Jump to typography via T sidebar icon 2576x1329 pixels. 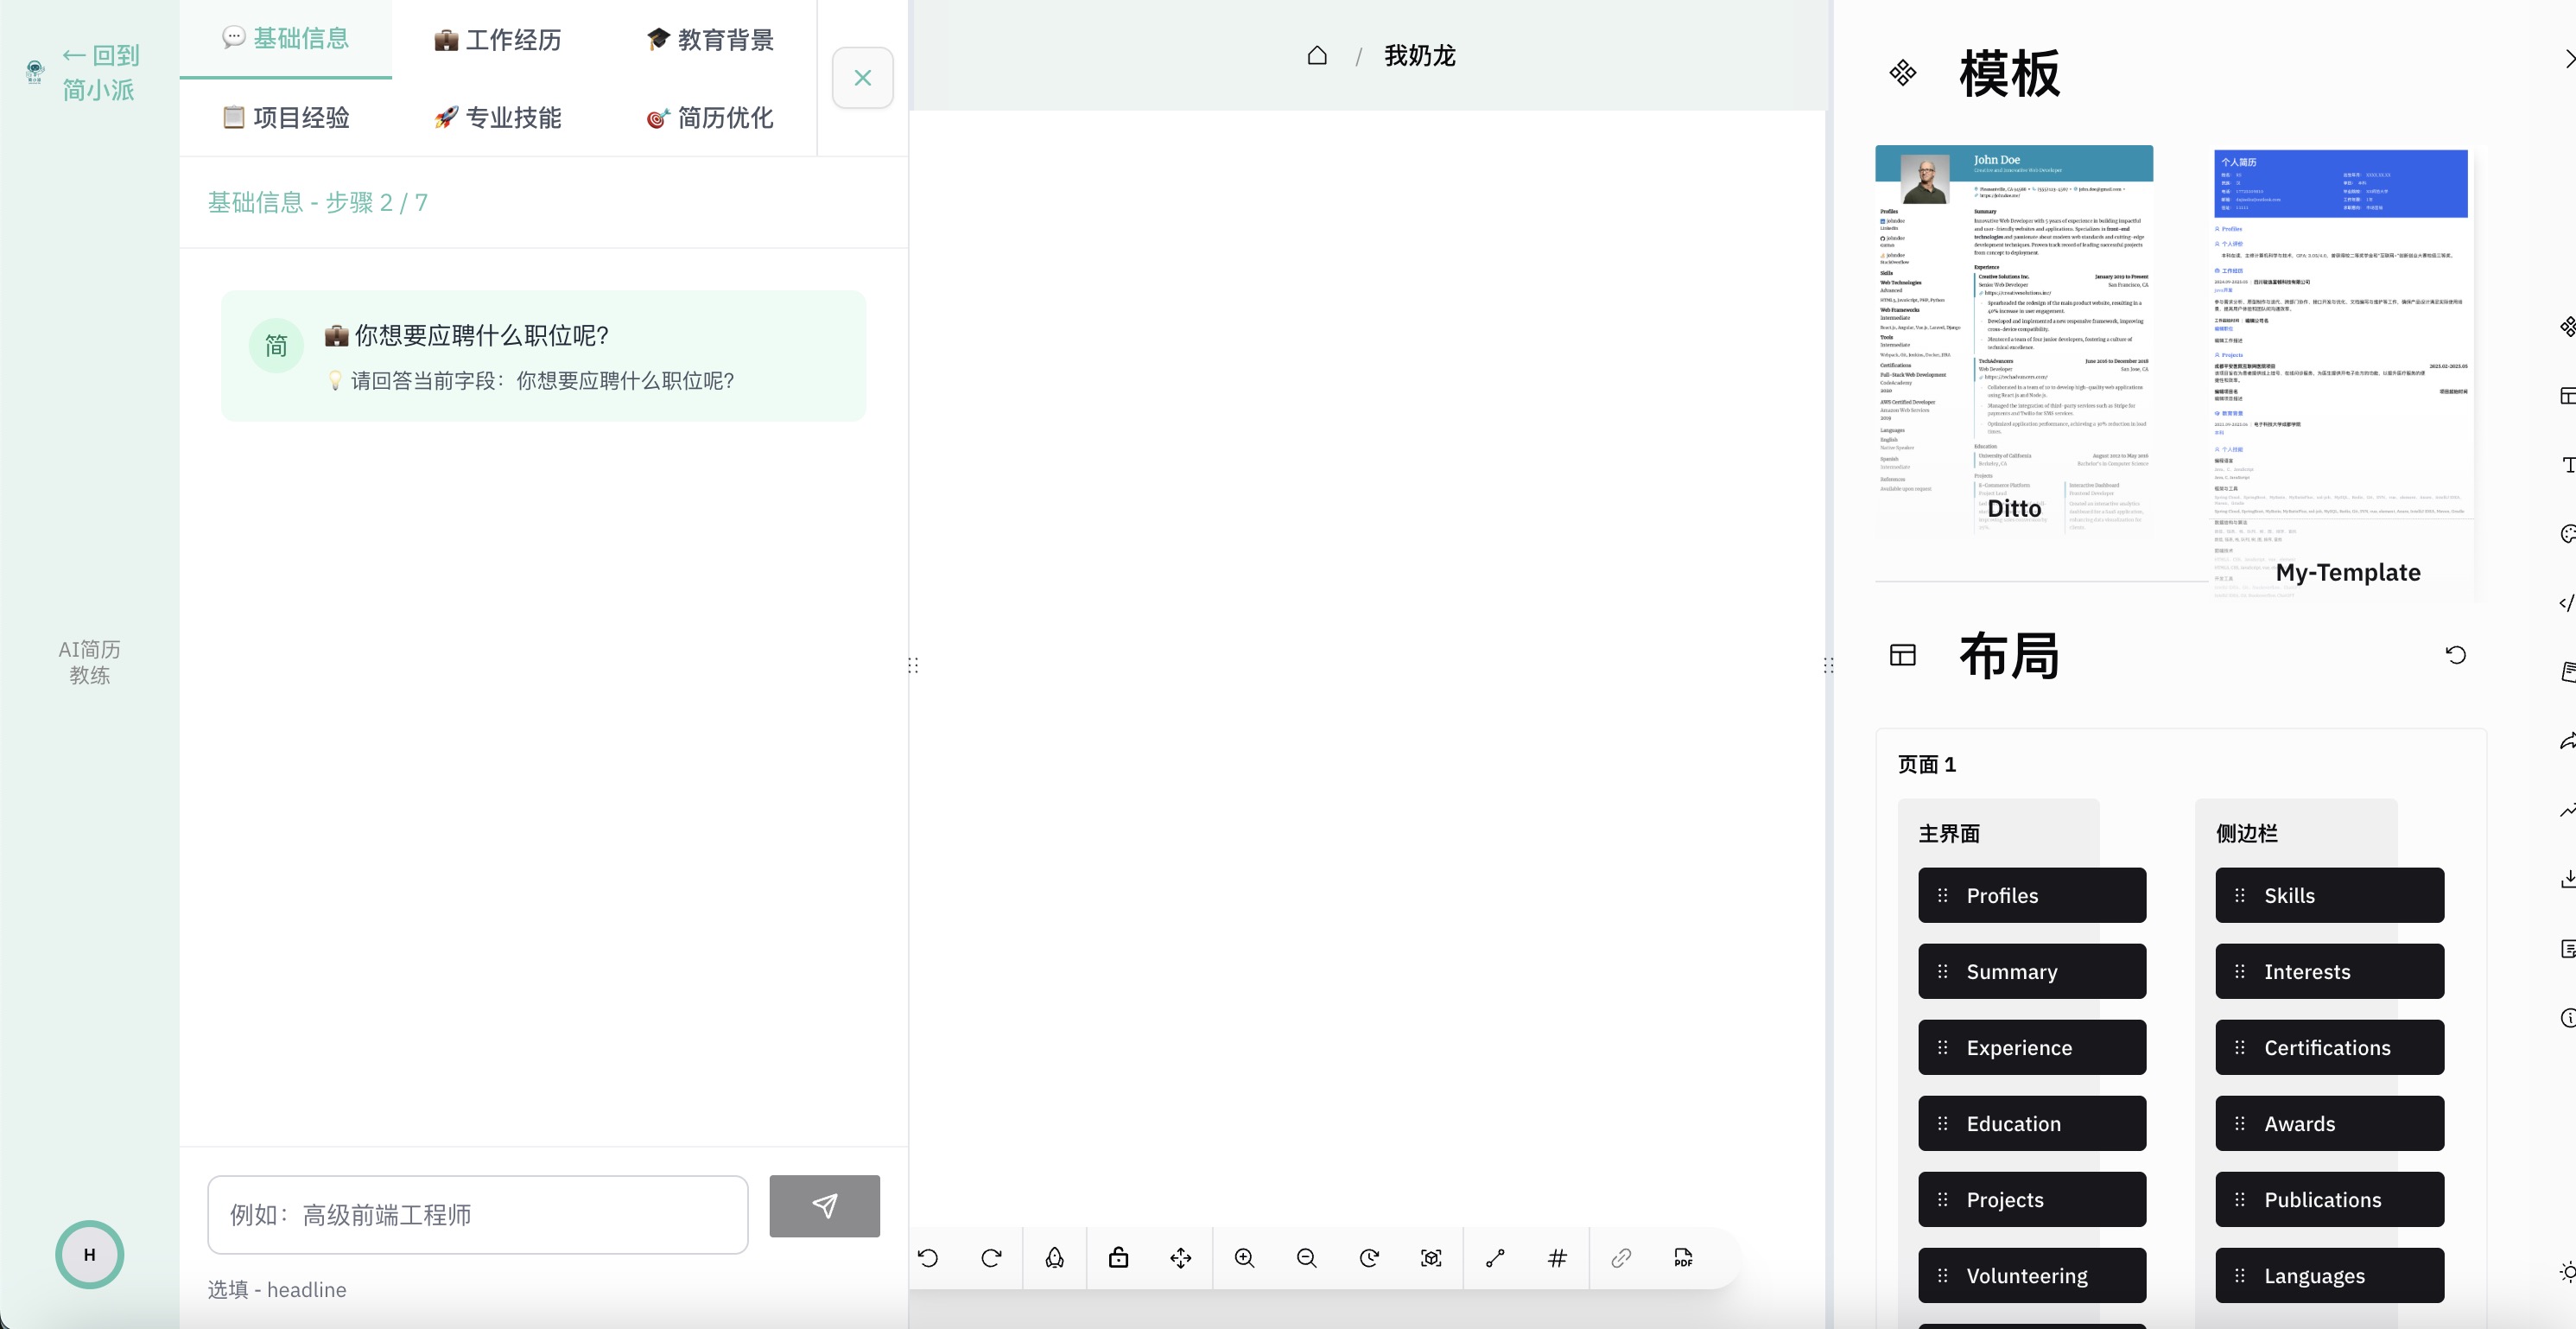pos(2568,465)
